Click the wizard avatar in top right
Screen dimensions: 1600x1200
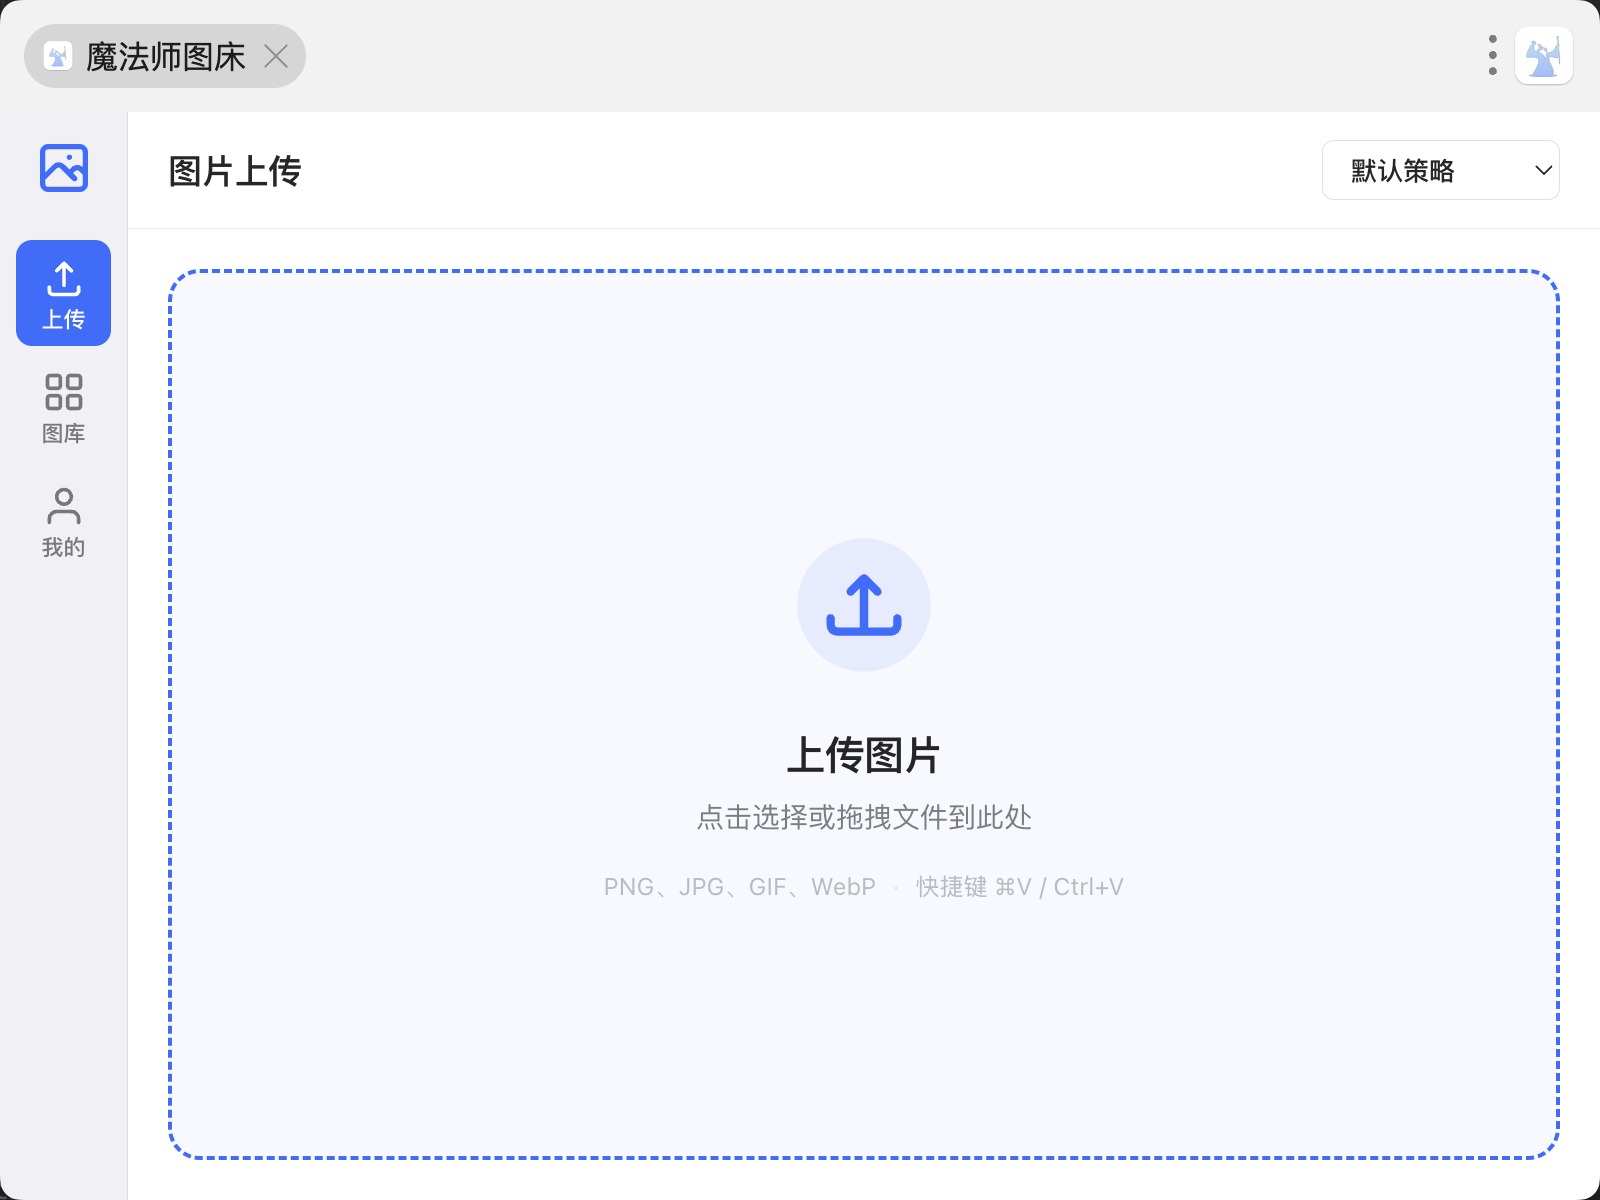point(1543,56)
